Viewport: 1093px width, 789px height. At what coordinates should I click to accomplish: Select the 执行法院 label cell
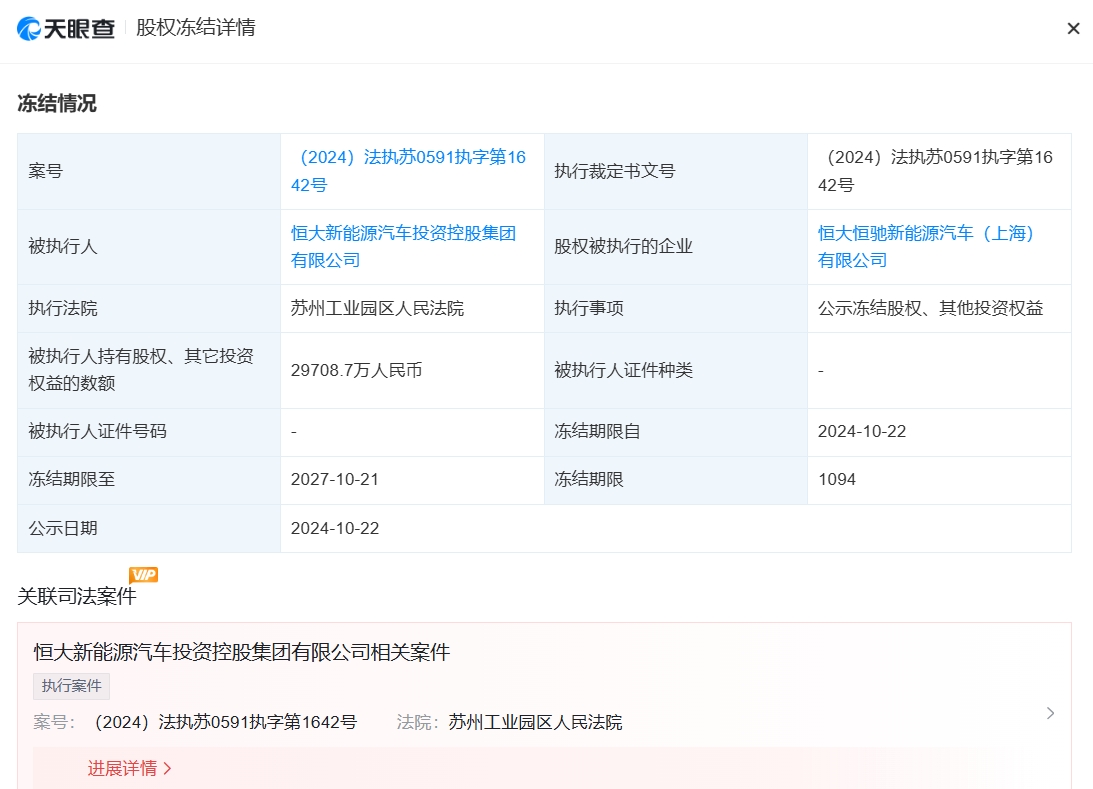[149, 308]
